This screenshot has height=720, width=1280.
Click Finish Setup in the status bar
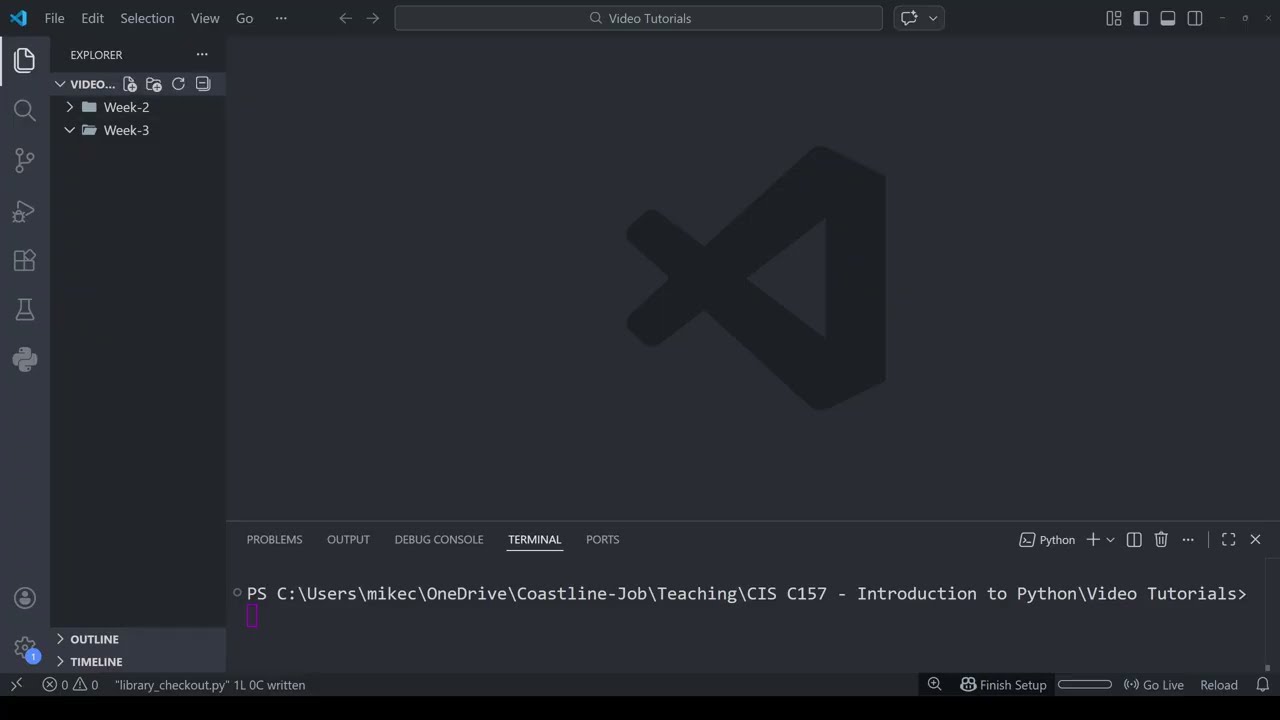click(x=1003, y=685)
